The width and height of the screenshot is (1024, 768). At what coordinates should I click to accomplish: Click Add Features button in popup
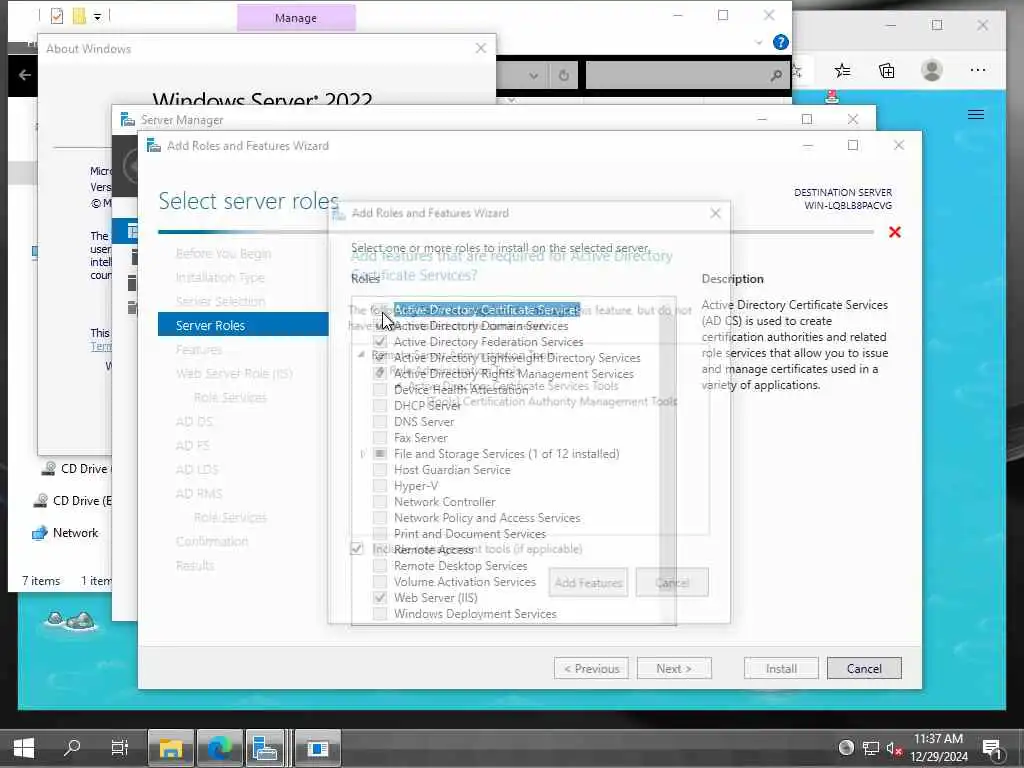click(588, 583)
